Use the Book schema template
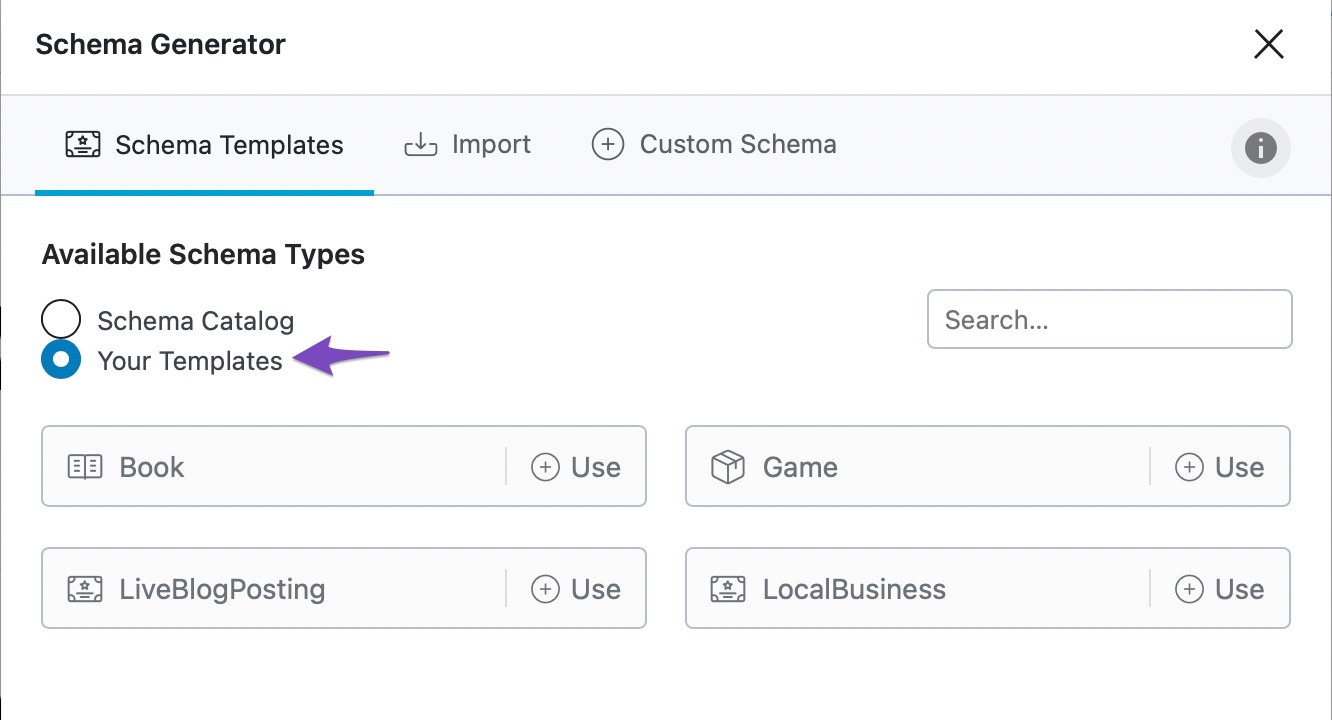 pyautogui.click(x=576, y=467)
